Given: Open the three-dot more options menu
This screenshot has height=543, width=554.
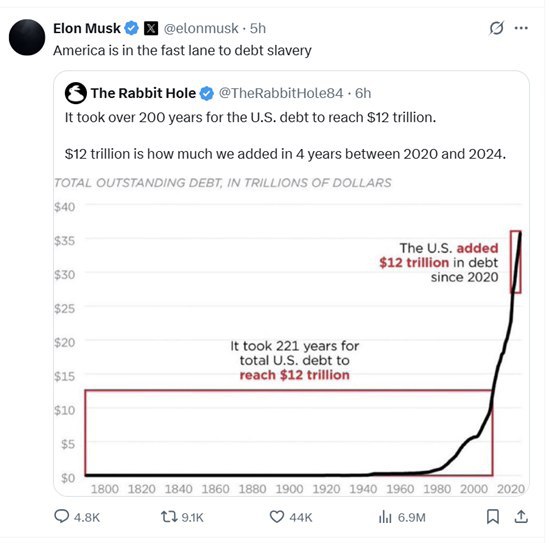Looking at the screenshot, I should click(521, 28).
